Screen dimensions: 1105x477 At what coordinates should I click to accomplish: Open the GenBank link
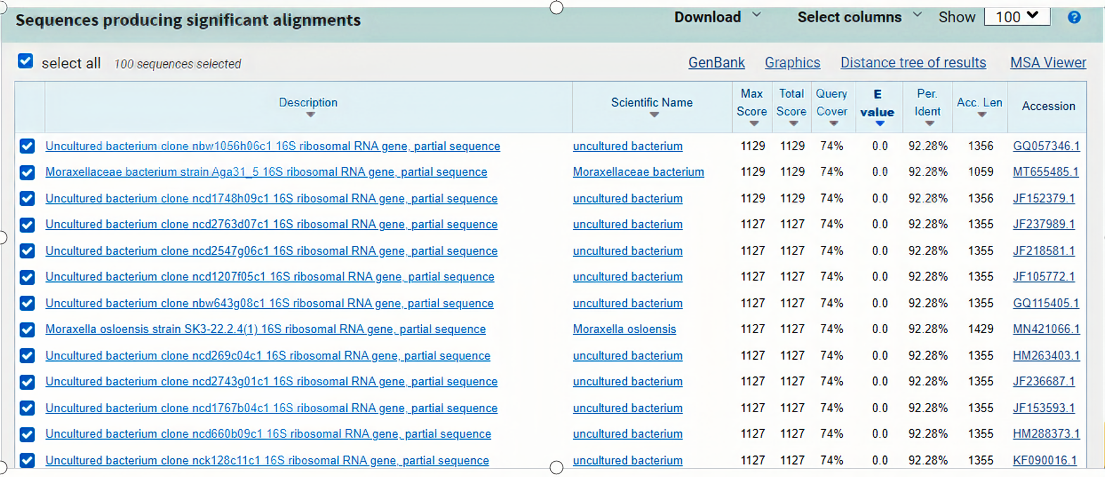point(717,63)
